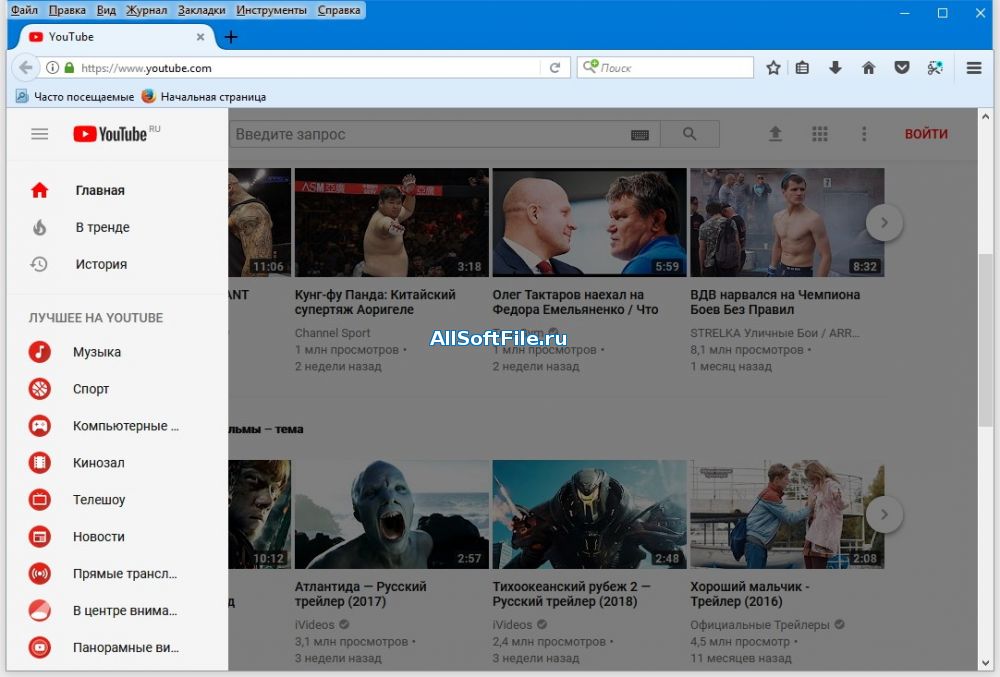The height and width of the screenshot is (677, 1000).
Task: Close the YouTube tab
Action: (200, 37)
